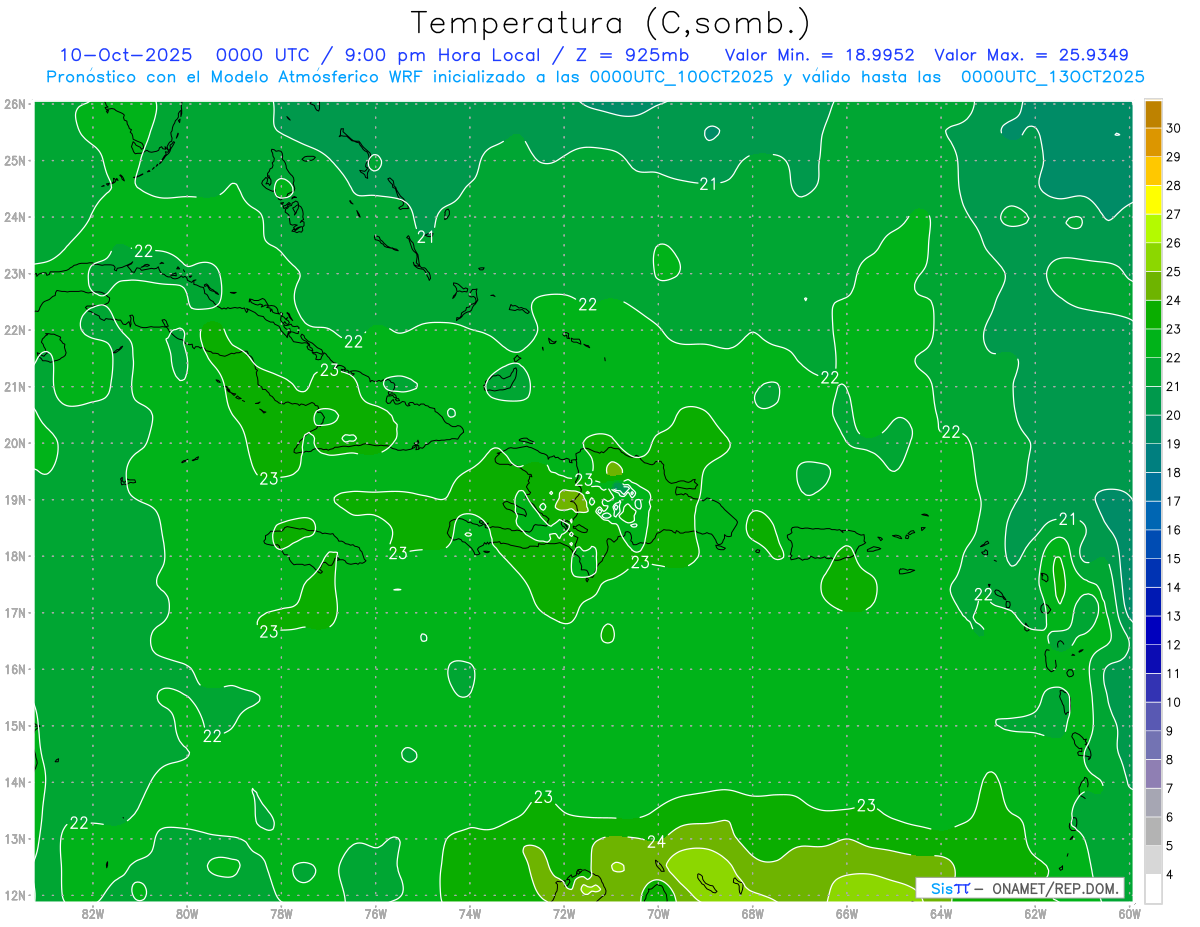Image resolution: width=1200 pixels, height=927 pixels.
Task: Click the latitude label "13N"
Action: click(15, 838)
